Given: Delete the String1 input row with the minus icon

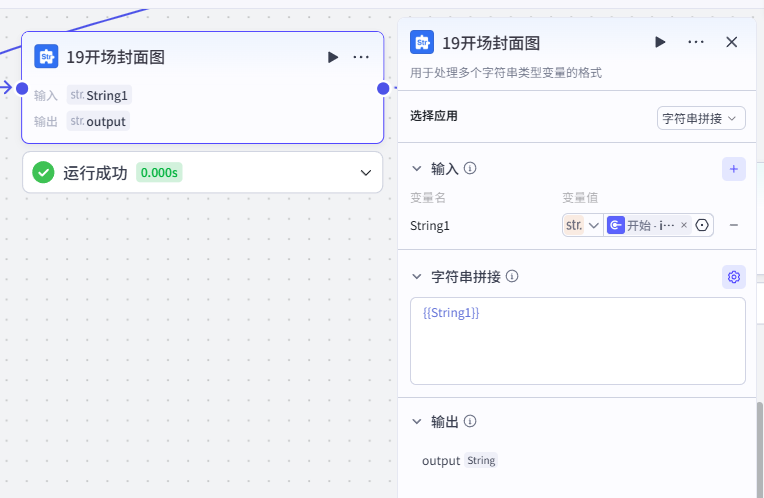Looking at the screenshot, I should tap(734, 225).
